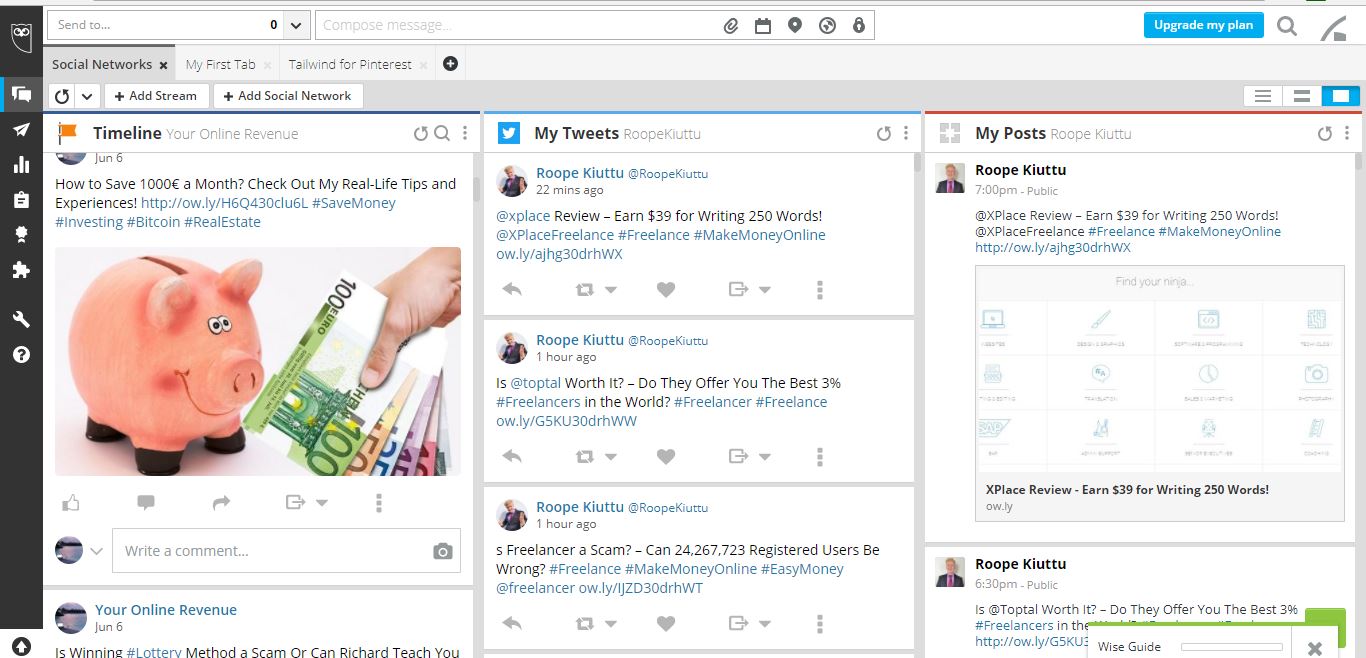
Task: Open App Directory puzzle icon
Action: [21, 270]
